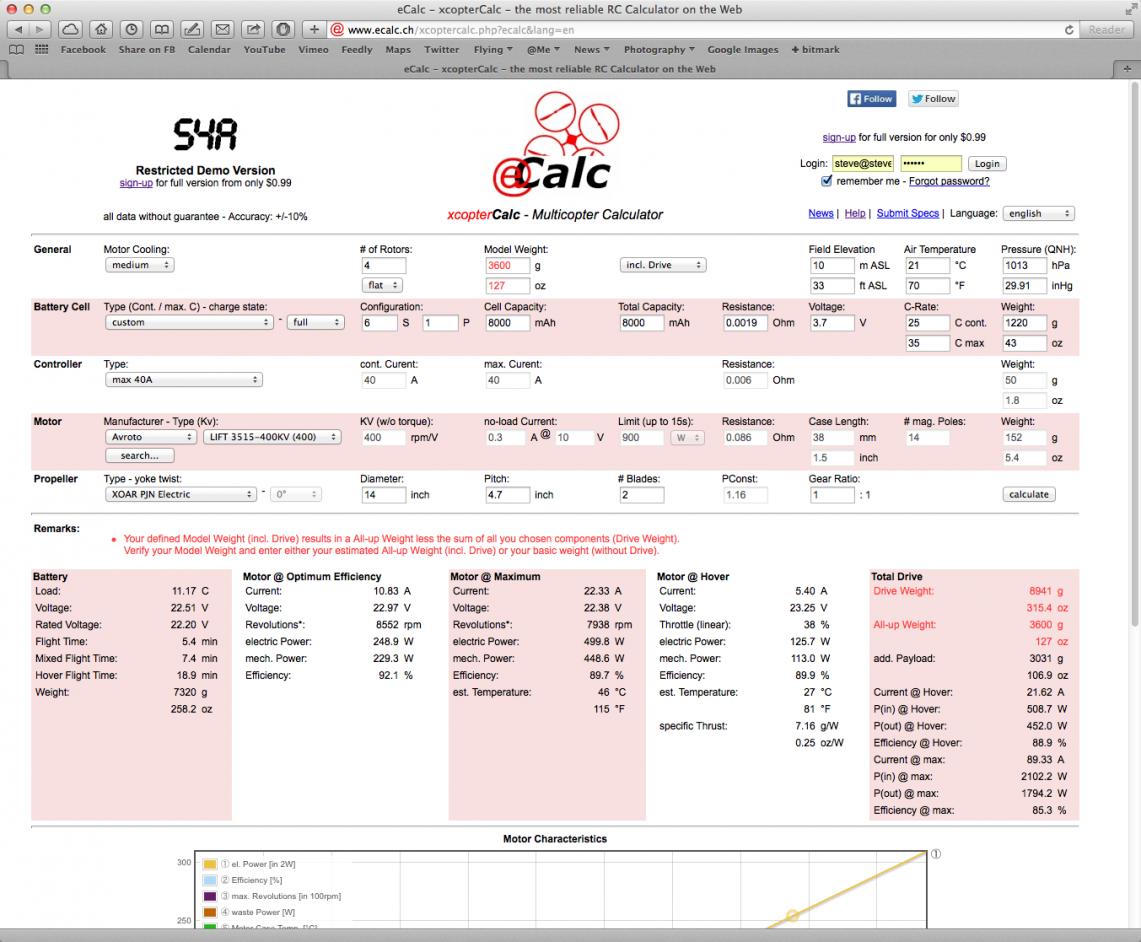Image resolution: width=1141 pixels, height=942 pixels.
Task: Open the history clock icon
Action: pyautogui.click(x=132, y=29)
